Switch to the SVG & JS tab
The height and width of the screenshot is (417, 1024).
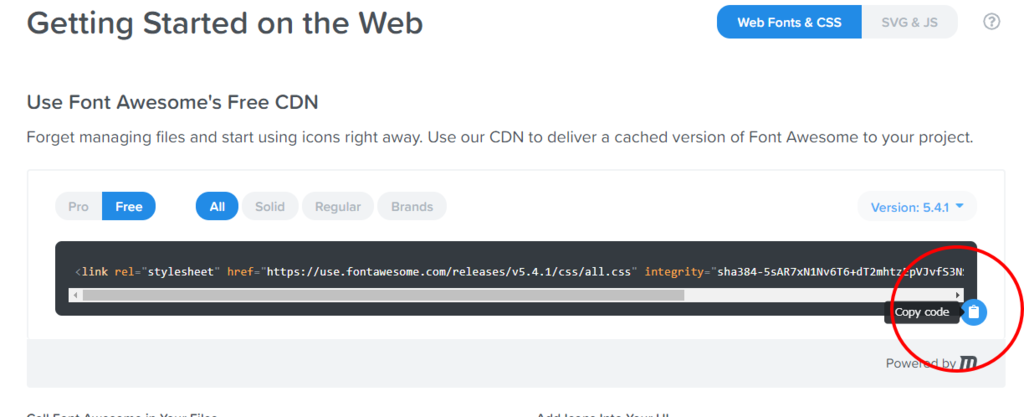910,22
